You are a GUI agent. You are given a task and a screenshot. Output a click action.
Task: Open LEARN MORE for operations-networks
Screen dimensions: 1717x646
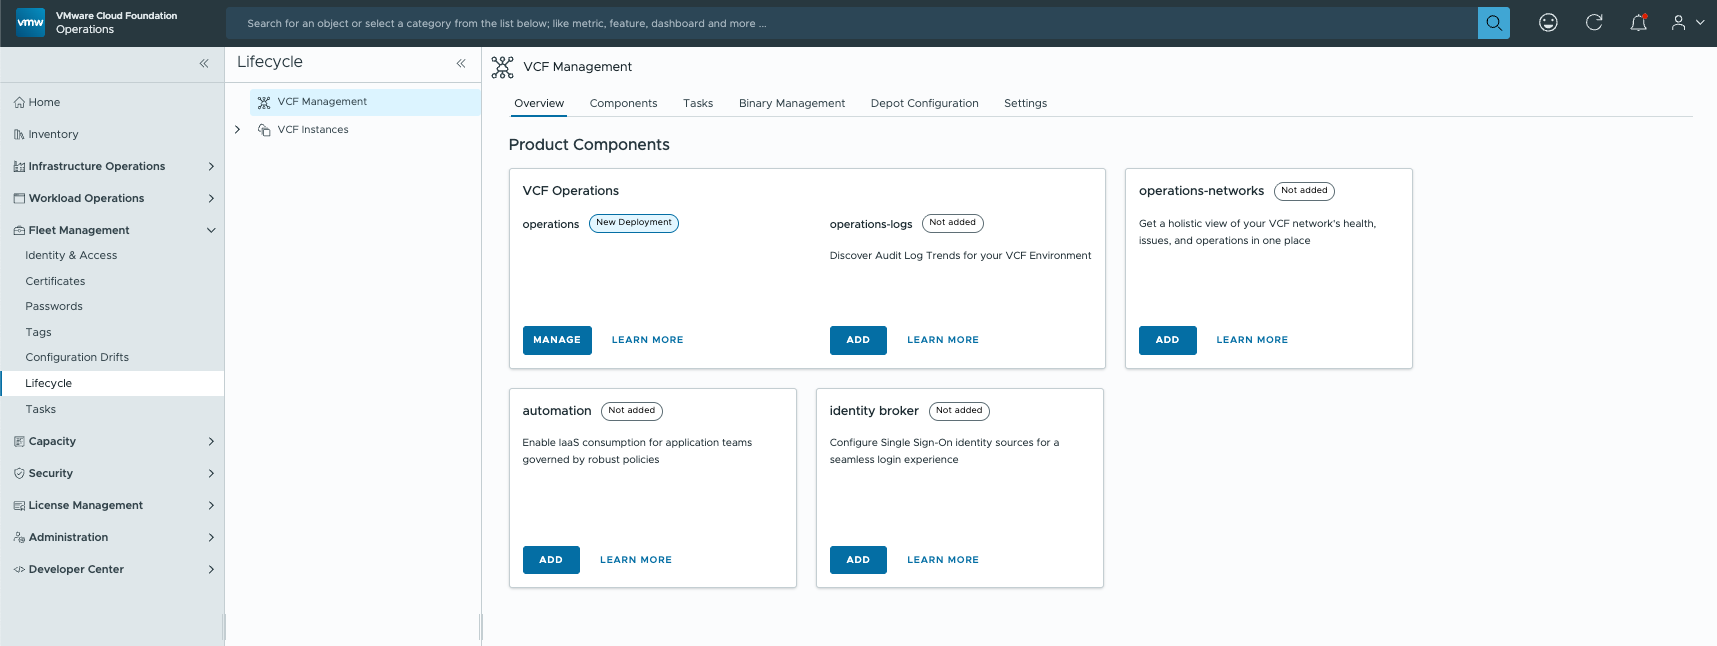1252,340
